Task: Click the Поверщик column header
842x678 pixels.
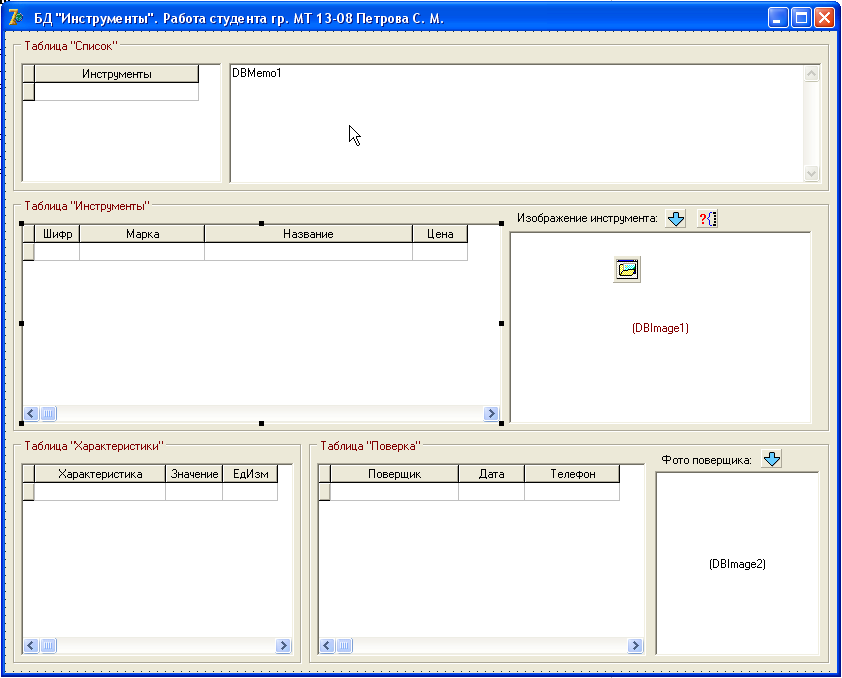Action: (394, 474)
